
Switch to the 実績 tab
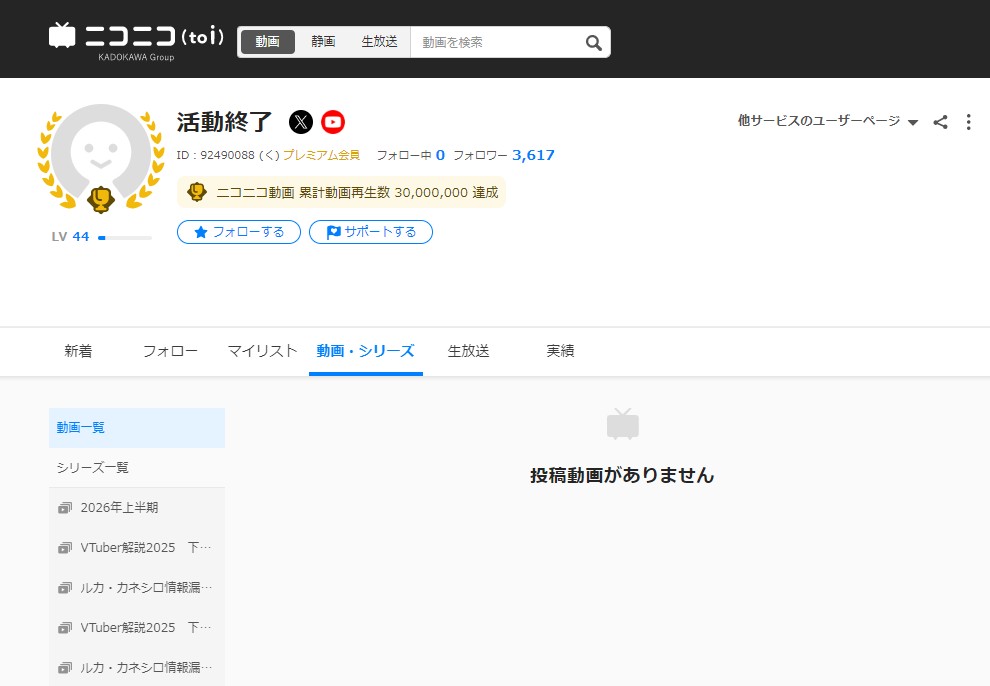560,351
